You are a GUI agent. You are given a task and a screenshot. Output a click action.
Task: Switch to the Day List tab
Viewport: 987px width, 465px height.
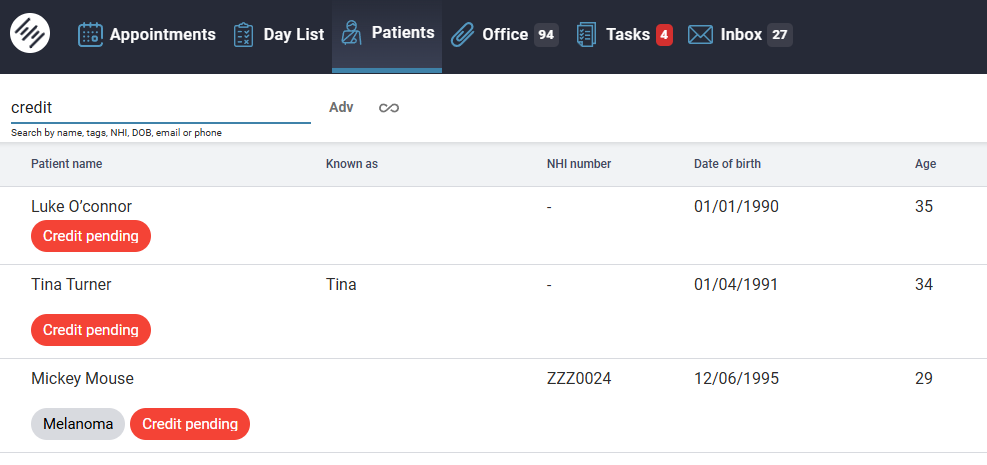pyautogui.click(x=293, y=34)
